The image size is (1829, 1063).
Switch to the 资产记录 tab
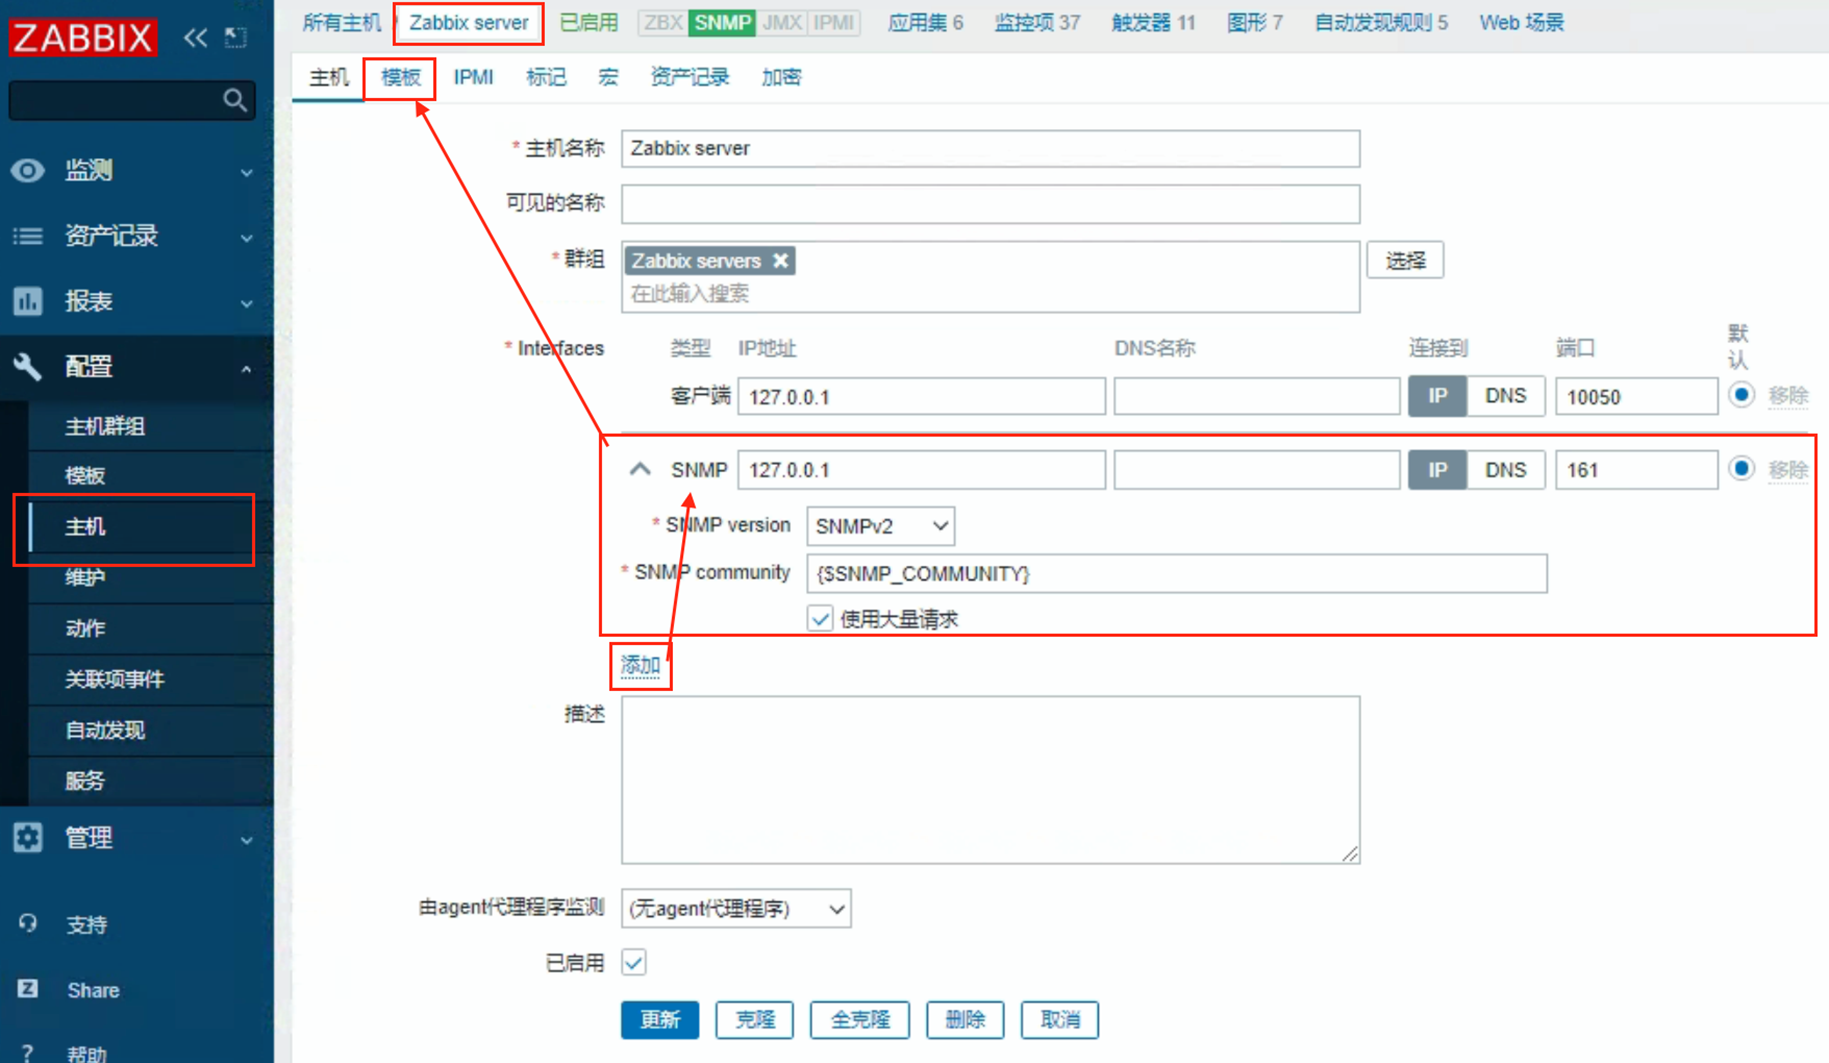[x=689, y=78]
